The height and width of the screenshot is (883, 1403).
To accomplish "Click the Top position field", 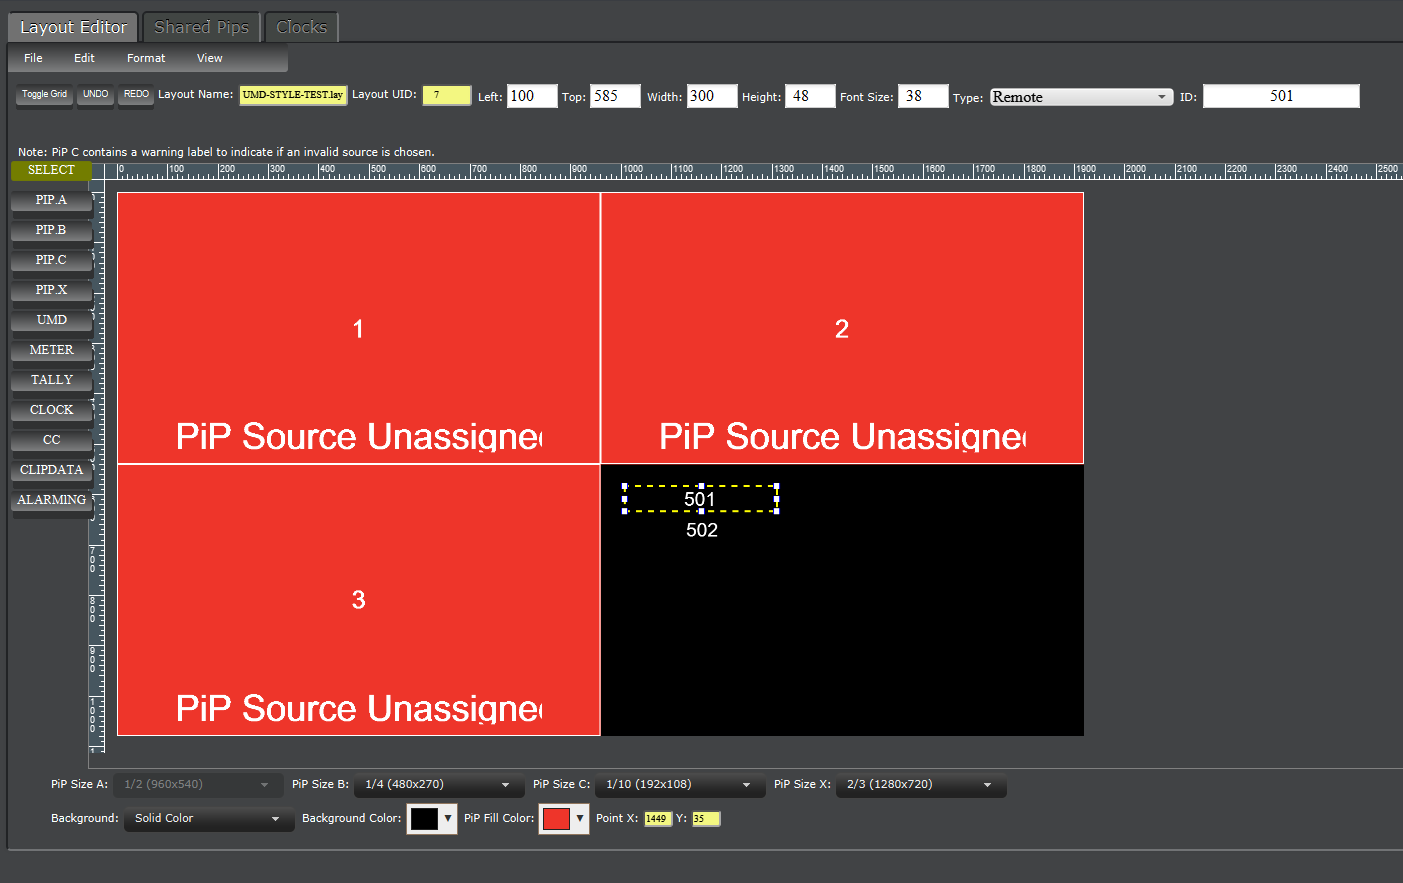I will [x=615, y=96].
